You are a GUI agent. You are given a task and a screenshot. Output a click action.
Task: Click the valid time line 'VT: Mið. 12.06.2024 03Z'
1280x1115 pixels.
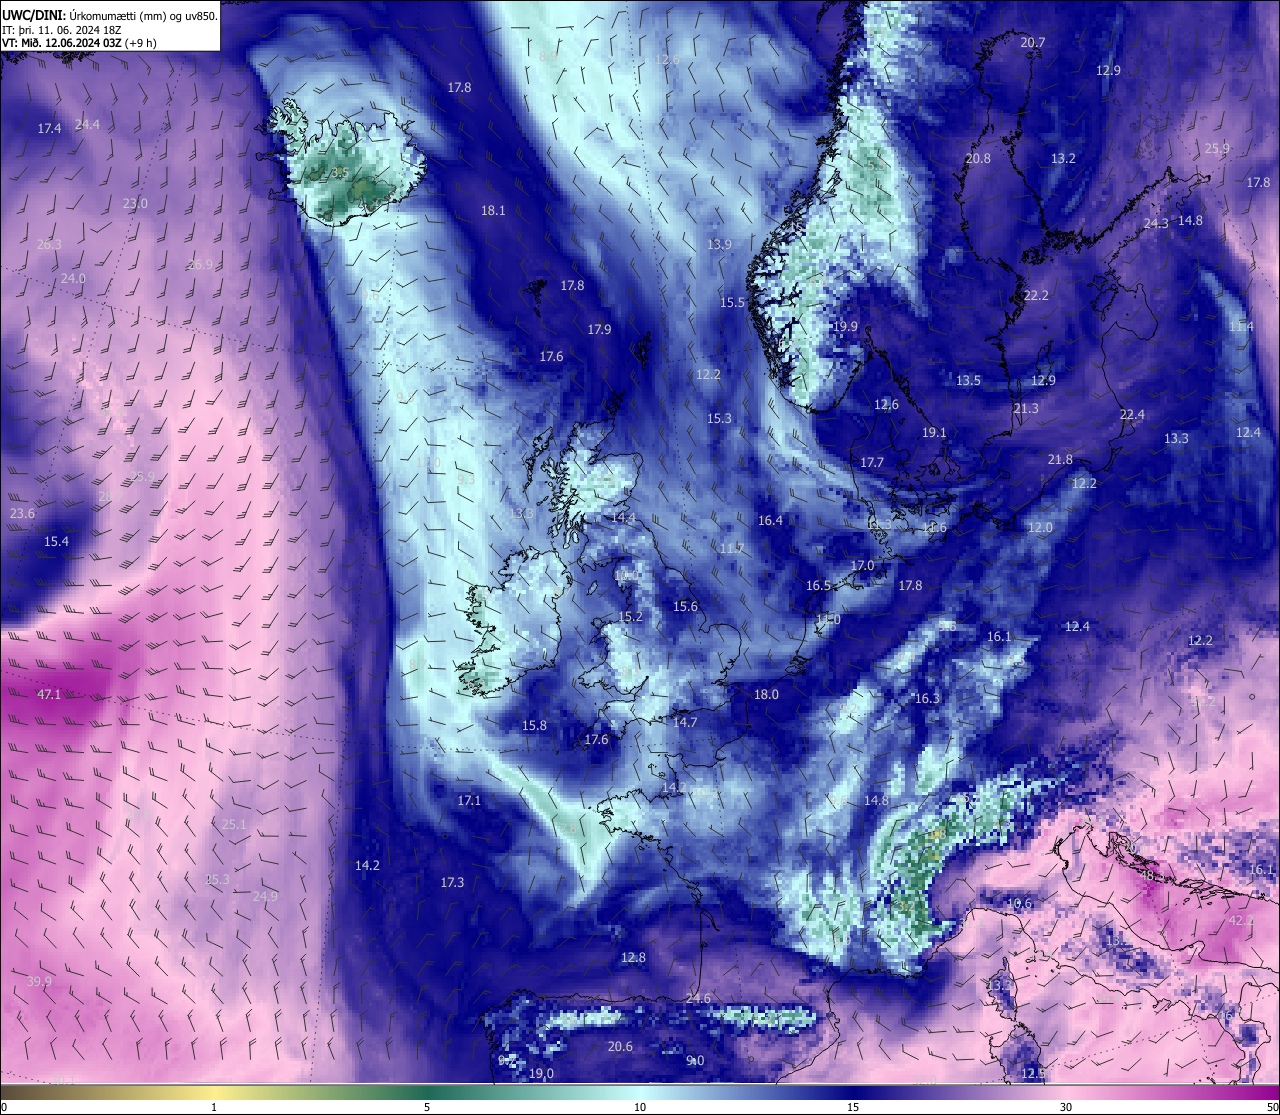pos(61,43)
